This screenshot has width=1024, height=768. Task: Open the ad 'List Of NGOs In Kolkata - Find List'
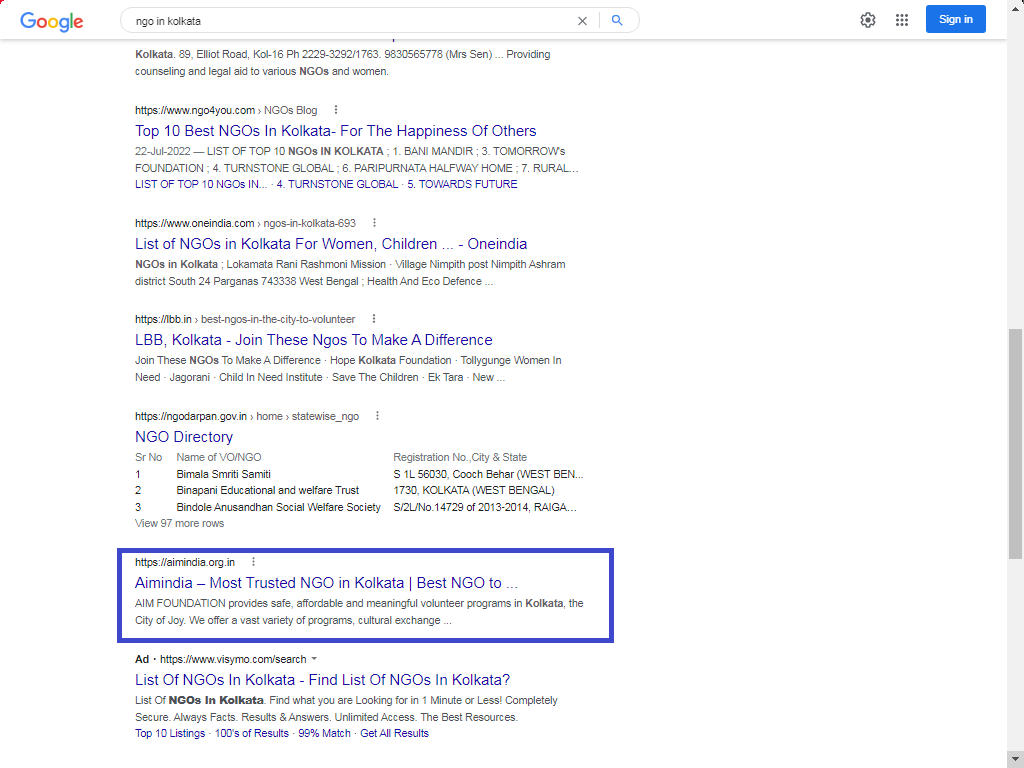(323, 679)
